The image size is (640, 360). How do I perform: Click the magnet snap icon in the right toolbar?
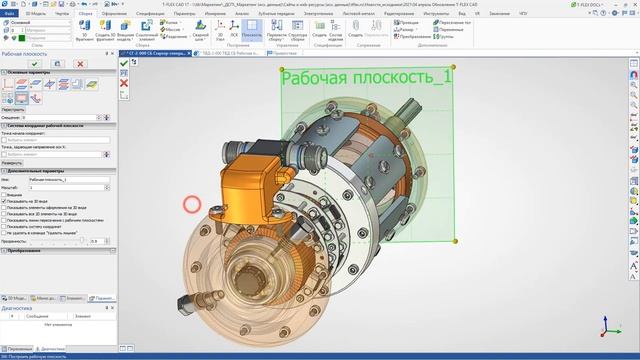click(x=633, y=75)
